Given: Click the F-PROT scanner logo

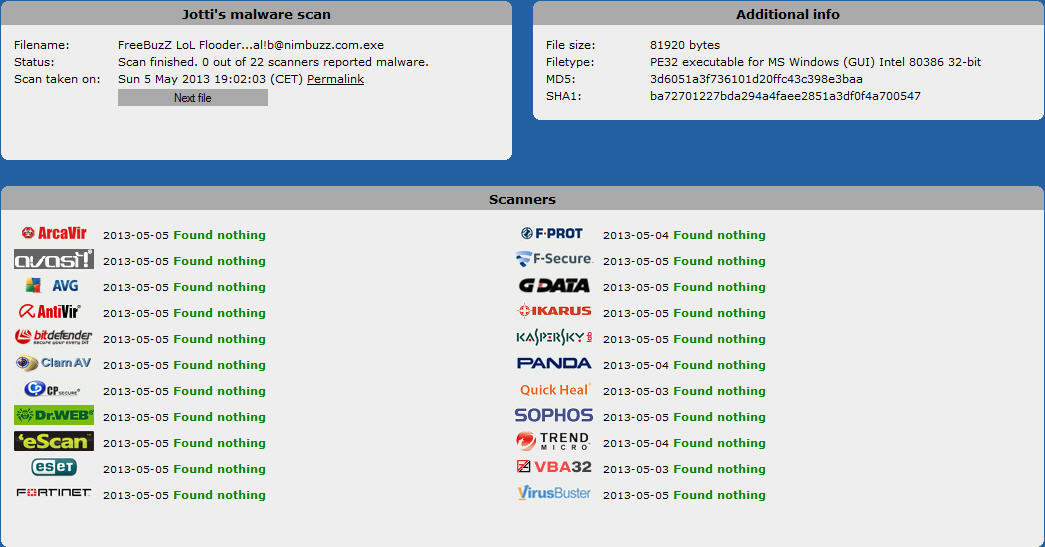Looking at the screenshot, I should pos(552,233).
